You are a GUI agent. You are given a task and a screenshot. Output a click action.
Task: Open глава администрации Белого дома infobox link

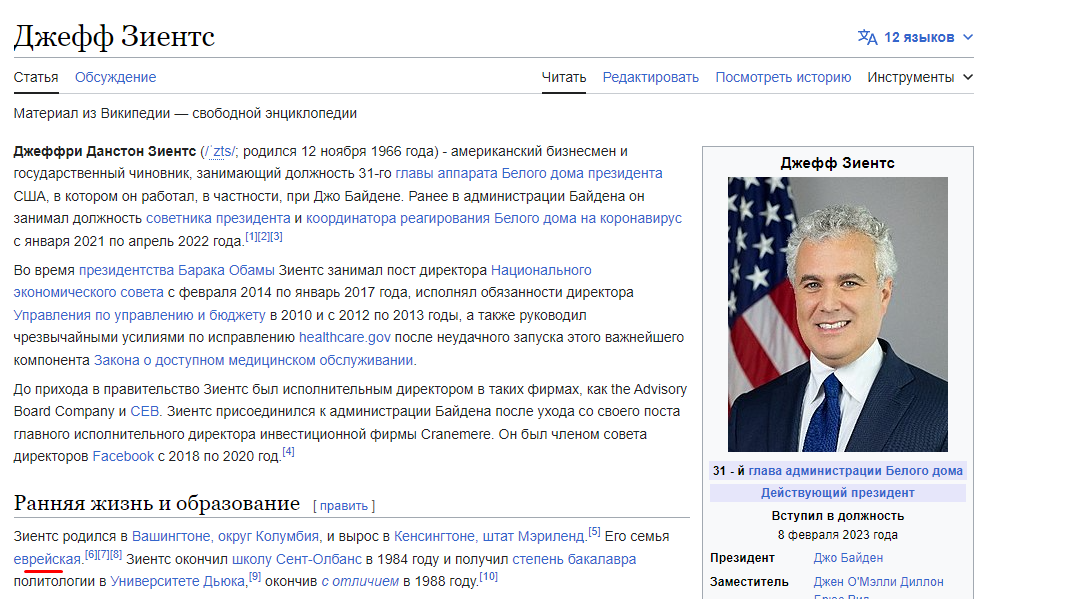coord(856,471)
